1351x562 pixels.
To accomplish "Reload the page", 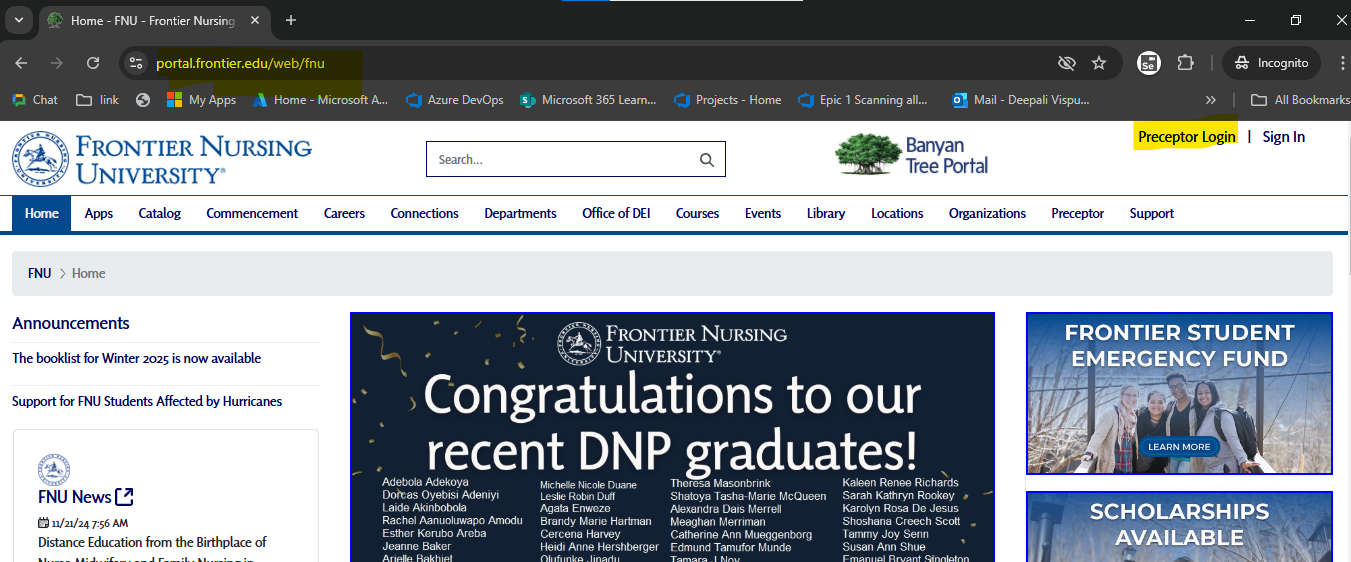I will click(x=93, y=63).
